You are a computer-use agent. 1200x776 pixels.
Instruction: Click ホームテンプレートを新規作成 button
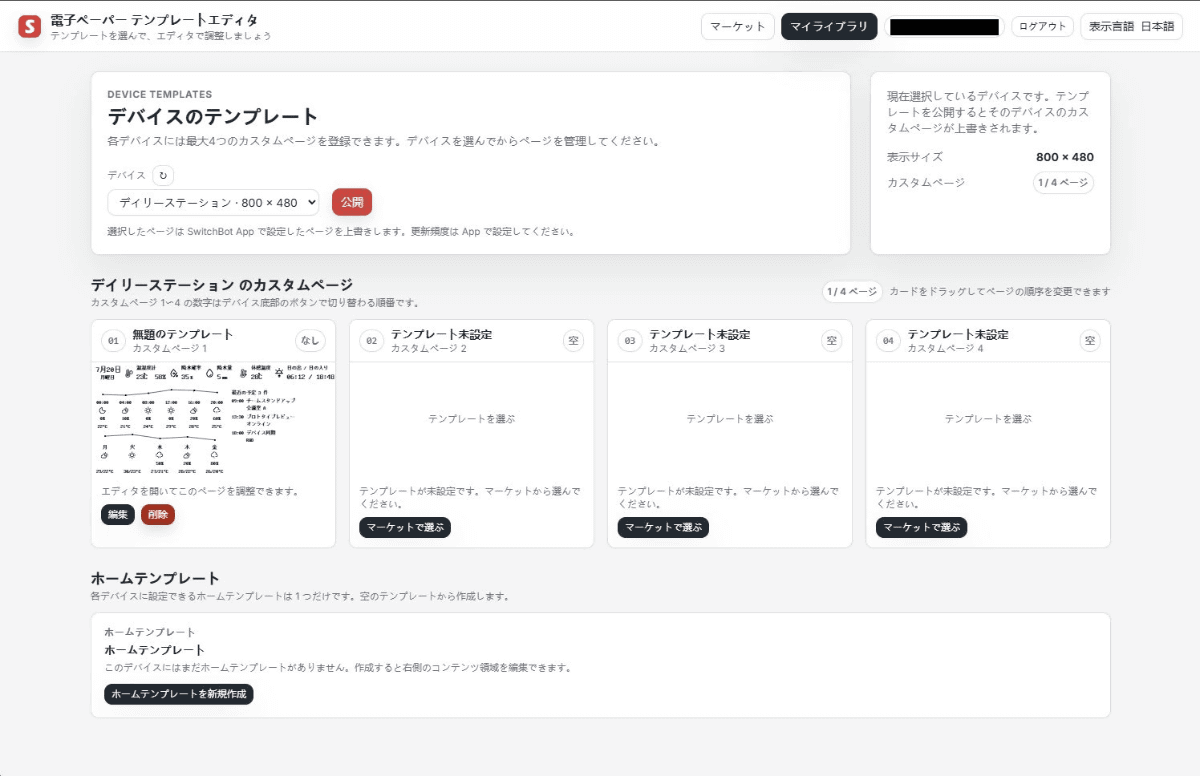[x=179, y=694]
